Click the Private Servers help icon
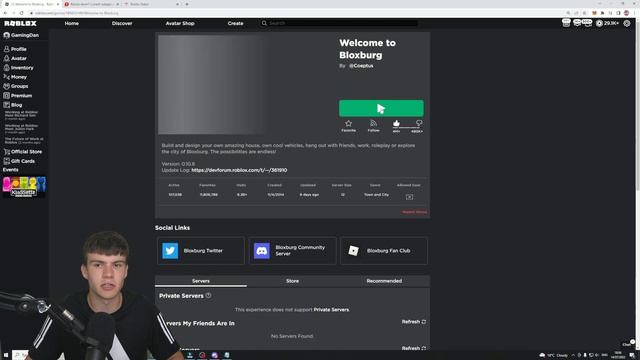This screenshot has height=360, width=640. (x=209, y=295)
